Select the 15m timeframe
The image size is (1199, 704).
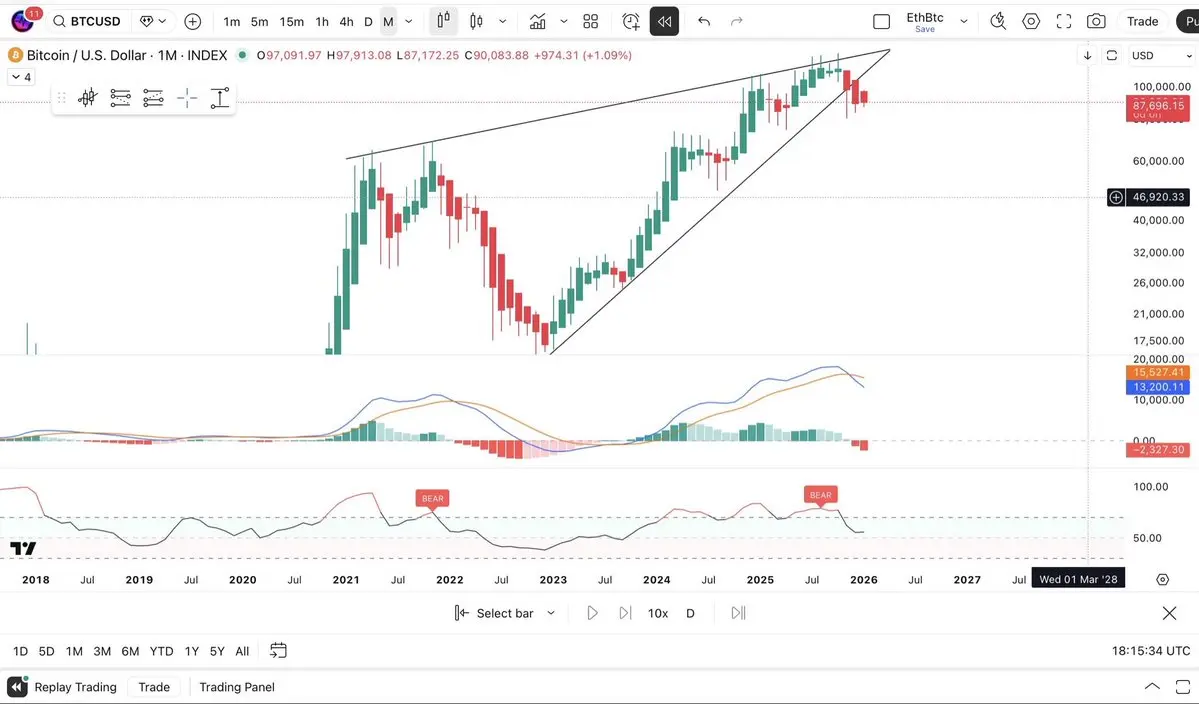coord(291,21)
